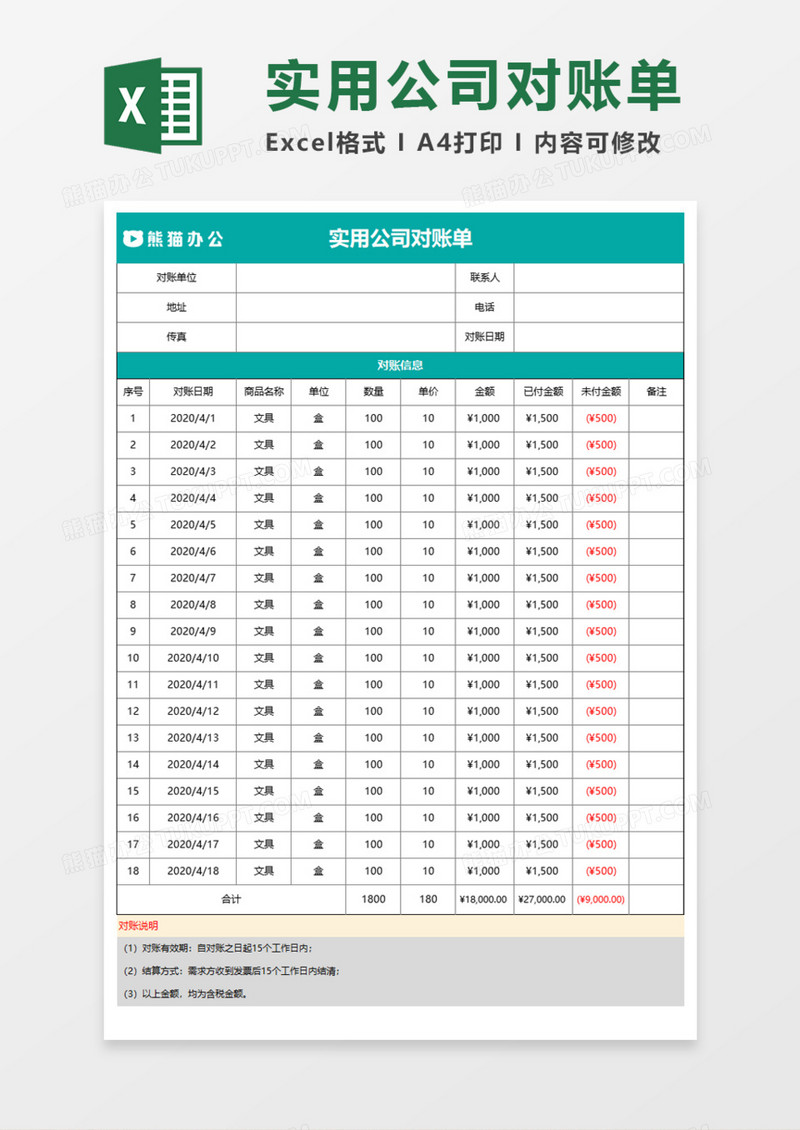Screen dimensions: 800x1130
Task: Click the red (¥500) in the 2020/4/15 row
Action: 601,791
